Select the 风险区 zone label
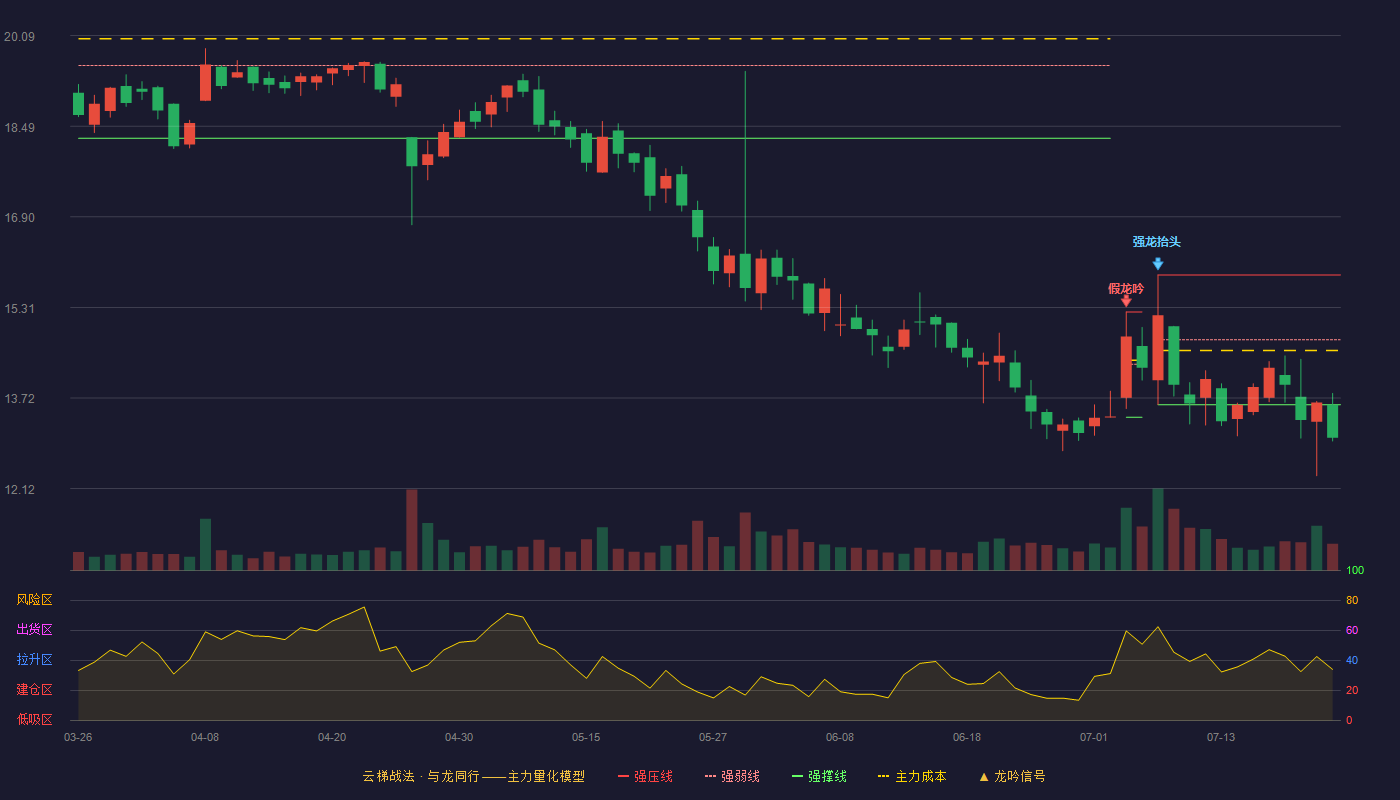The height and width of the screenshot is (800, 1400). click(x=34, y=600)
